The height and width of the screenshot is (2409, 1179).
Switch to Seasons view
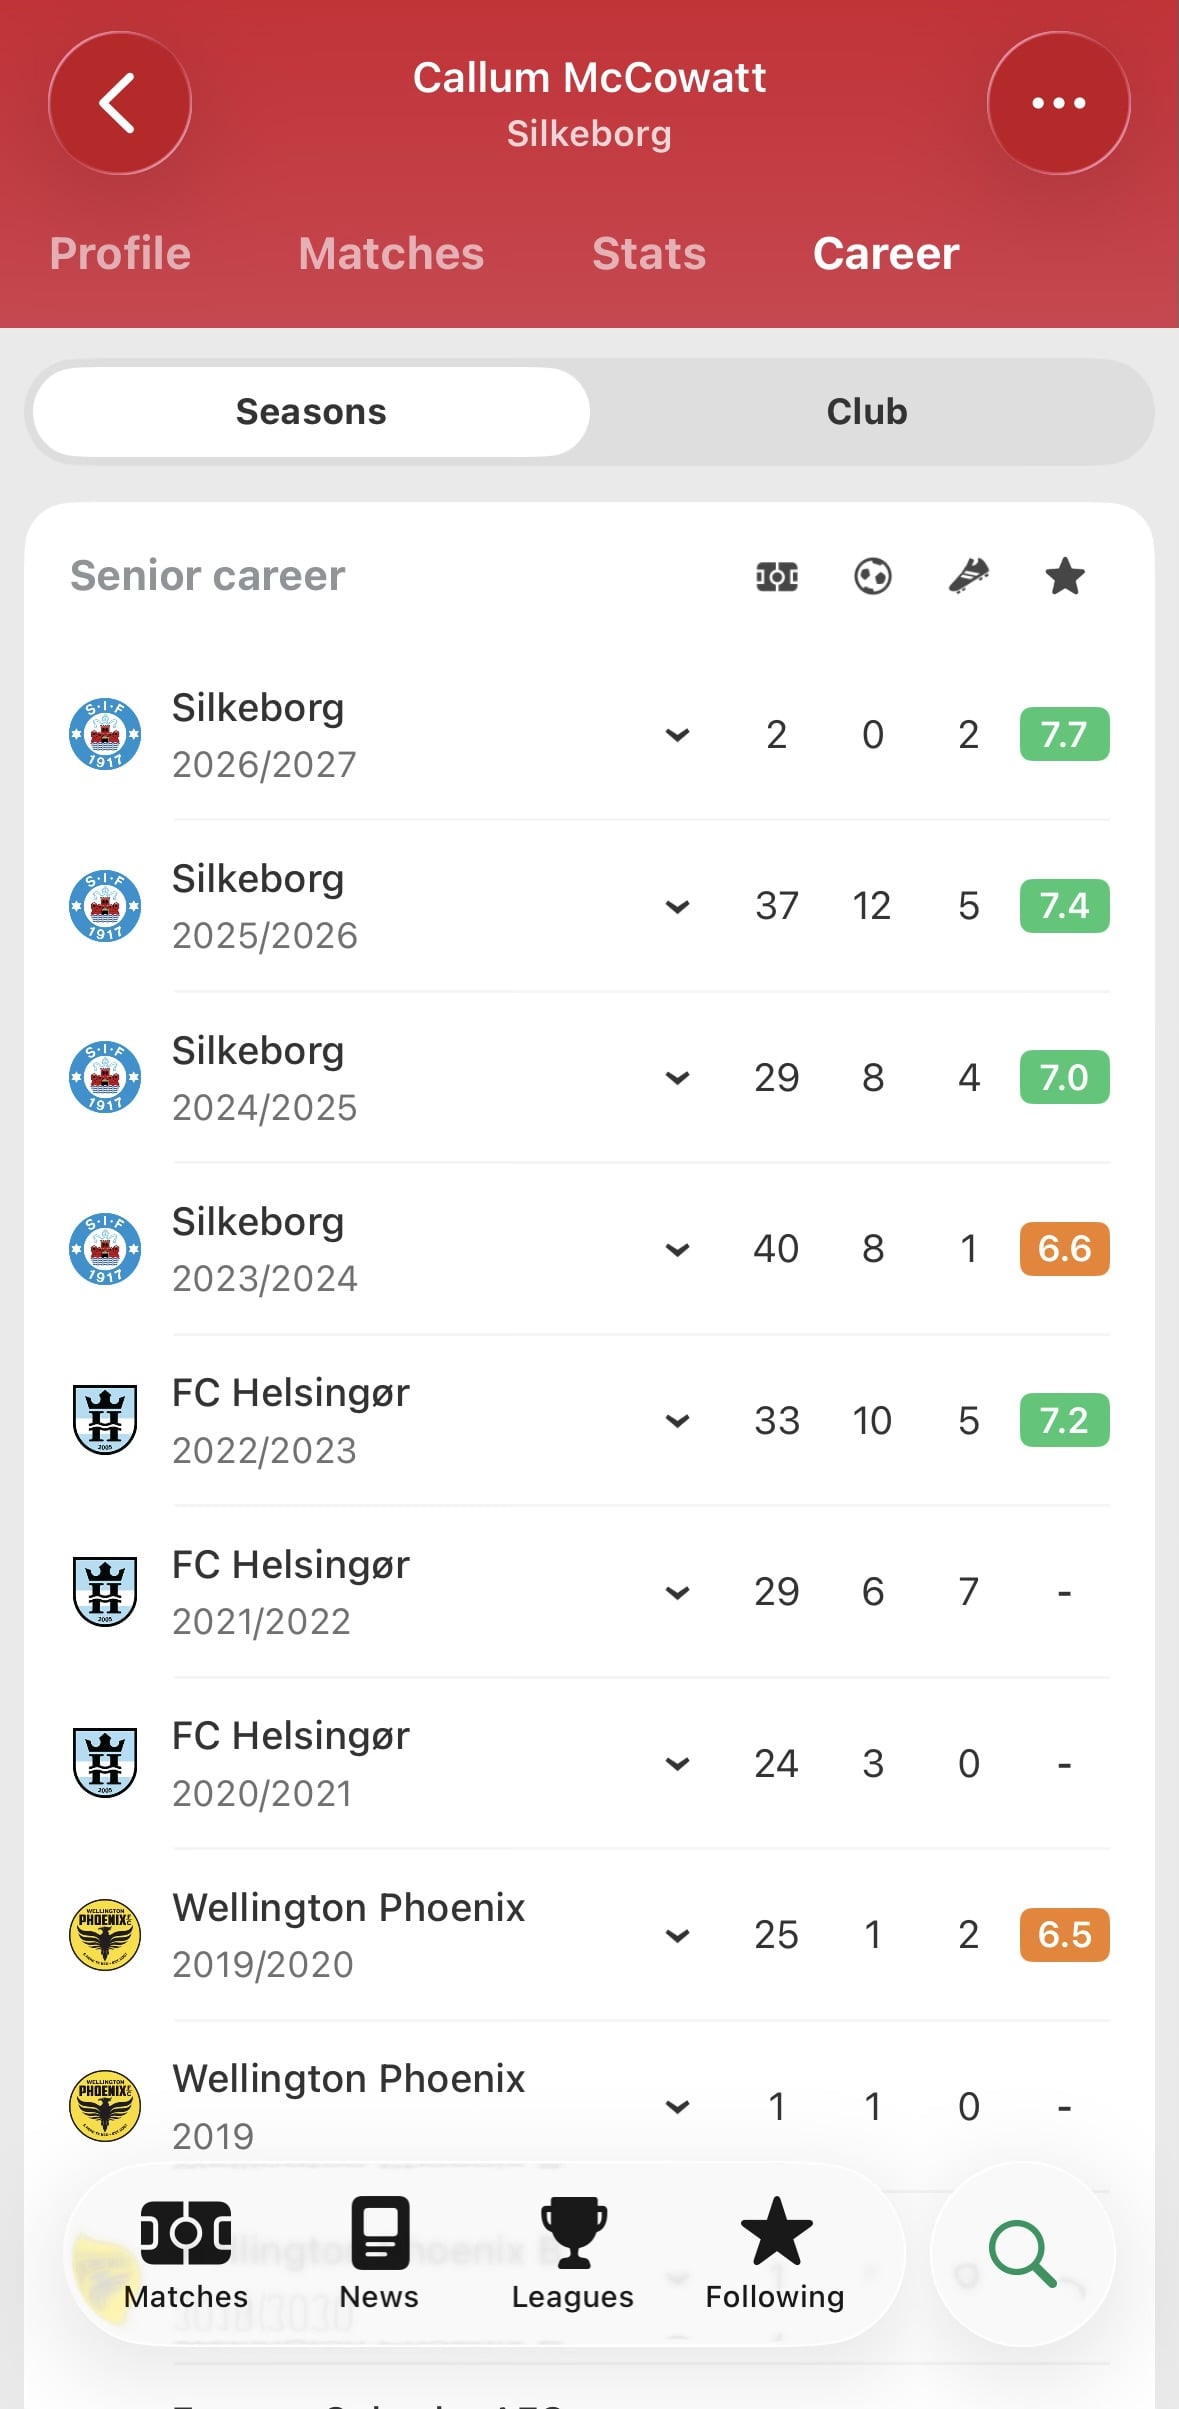[x=311, y=412]
